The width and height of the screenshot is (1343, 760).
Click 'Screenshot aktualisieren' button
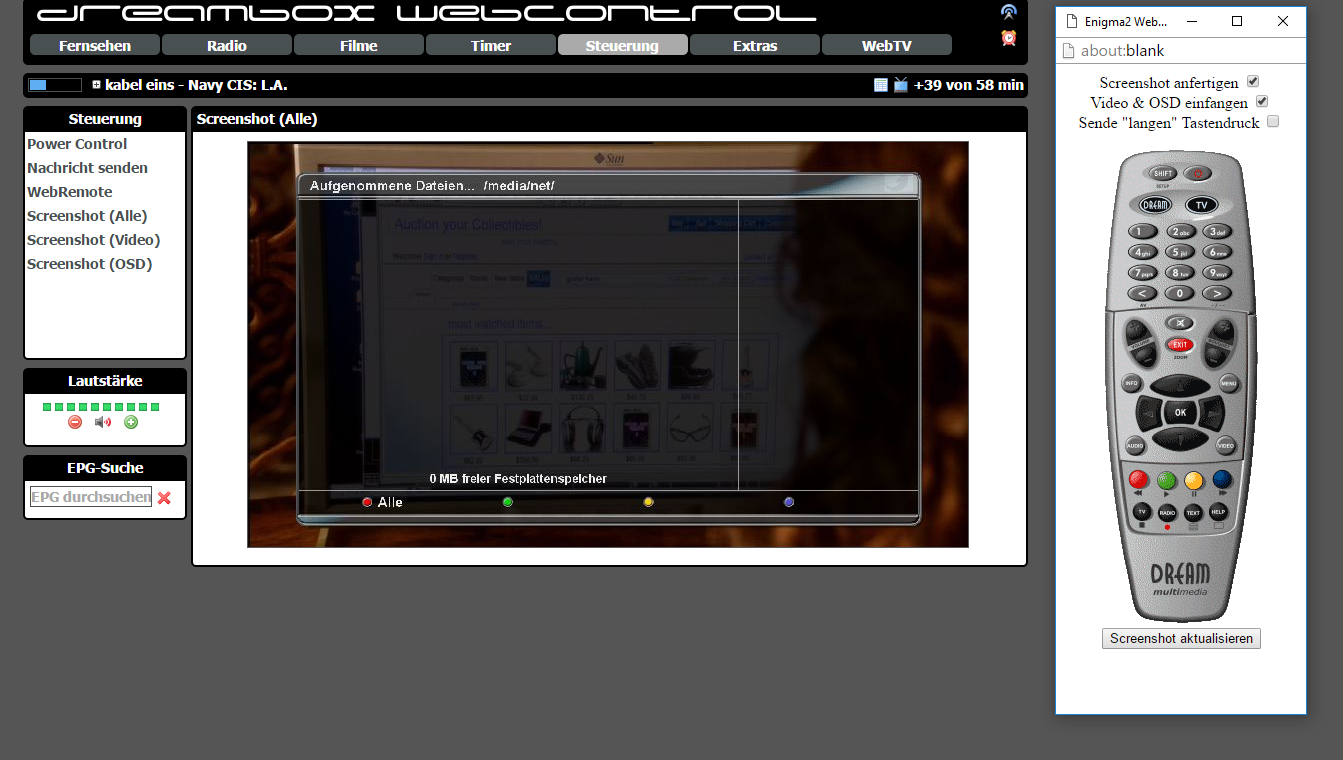click(1181, 639)
